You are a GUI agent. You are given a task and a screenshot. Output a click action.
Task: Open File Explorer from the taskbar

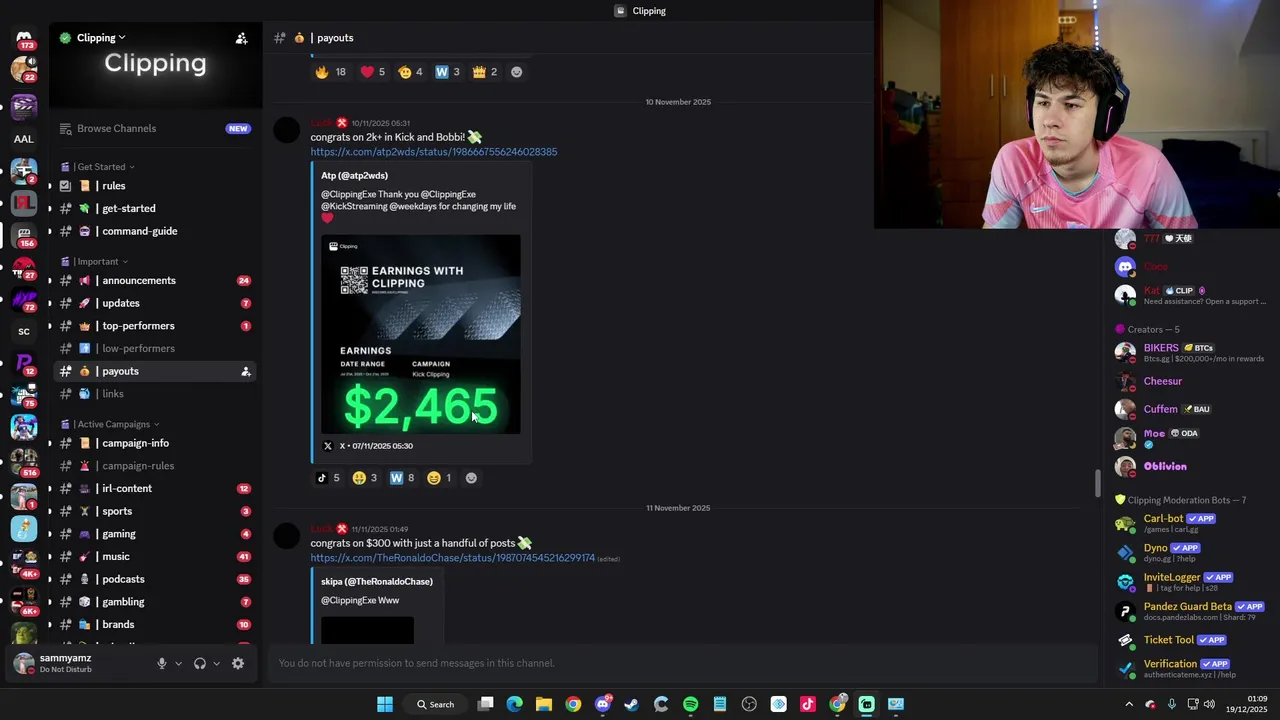click(x=543, y=704)
